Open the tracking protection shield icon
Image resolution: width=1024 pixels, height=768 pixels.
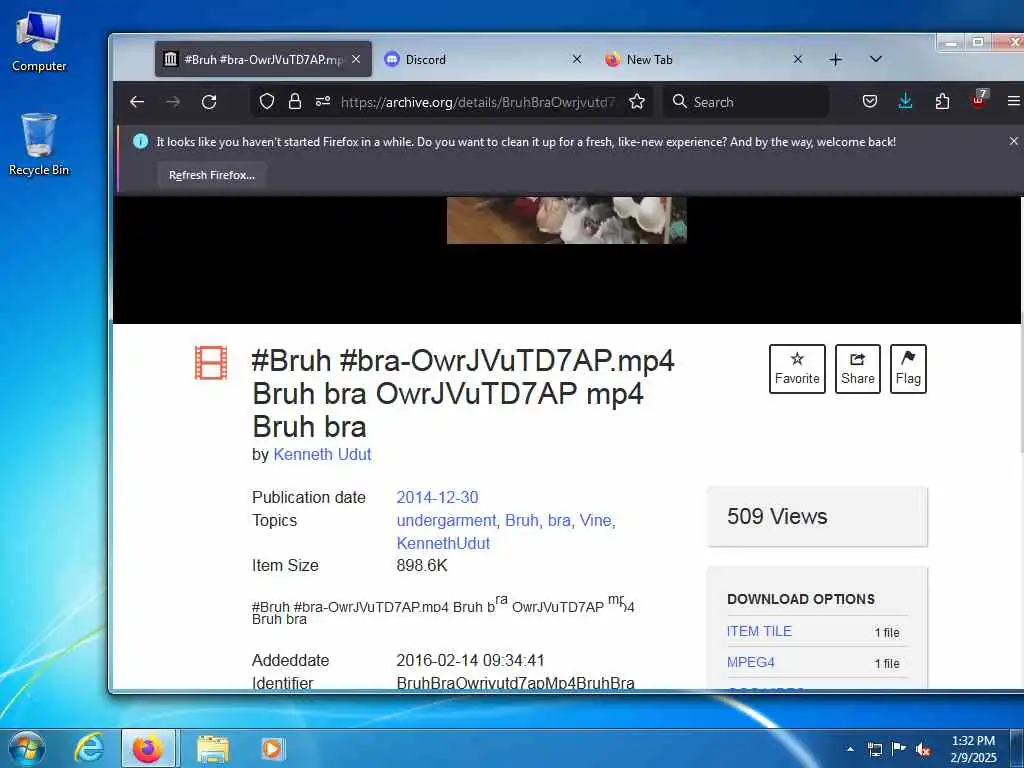pyautogui.click(x=266, y=101)
